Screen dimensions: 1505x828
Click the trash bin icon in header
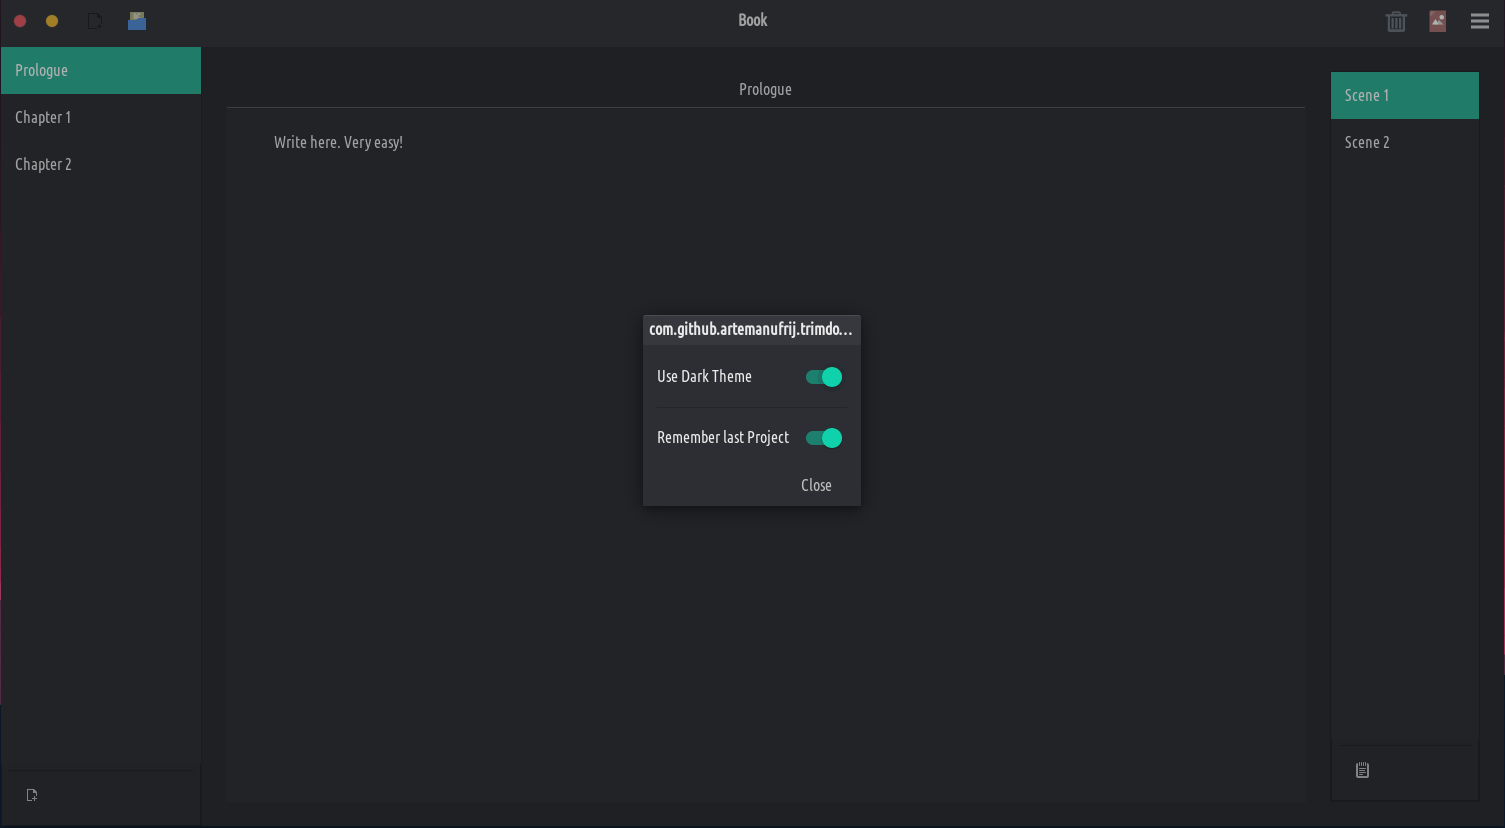(x=1396, y=21)
